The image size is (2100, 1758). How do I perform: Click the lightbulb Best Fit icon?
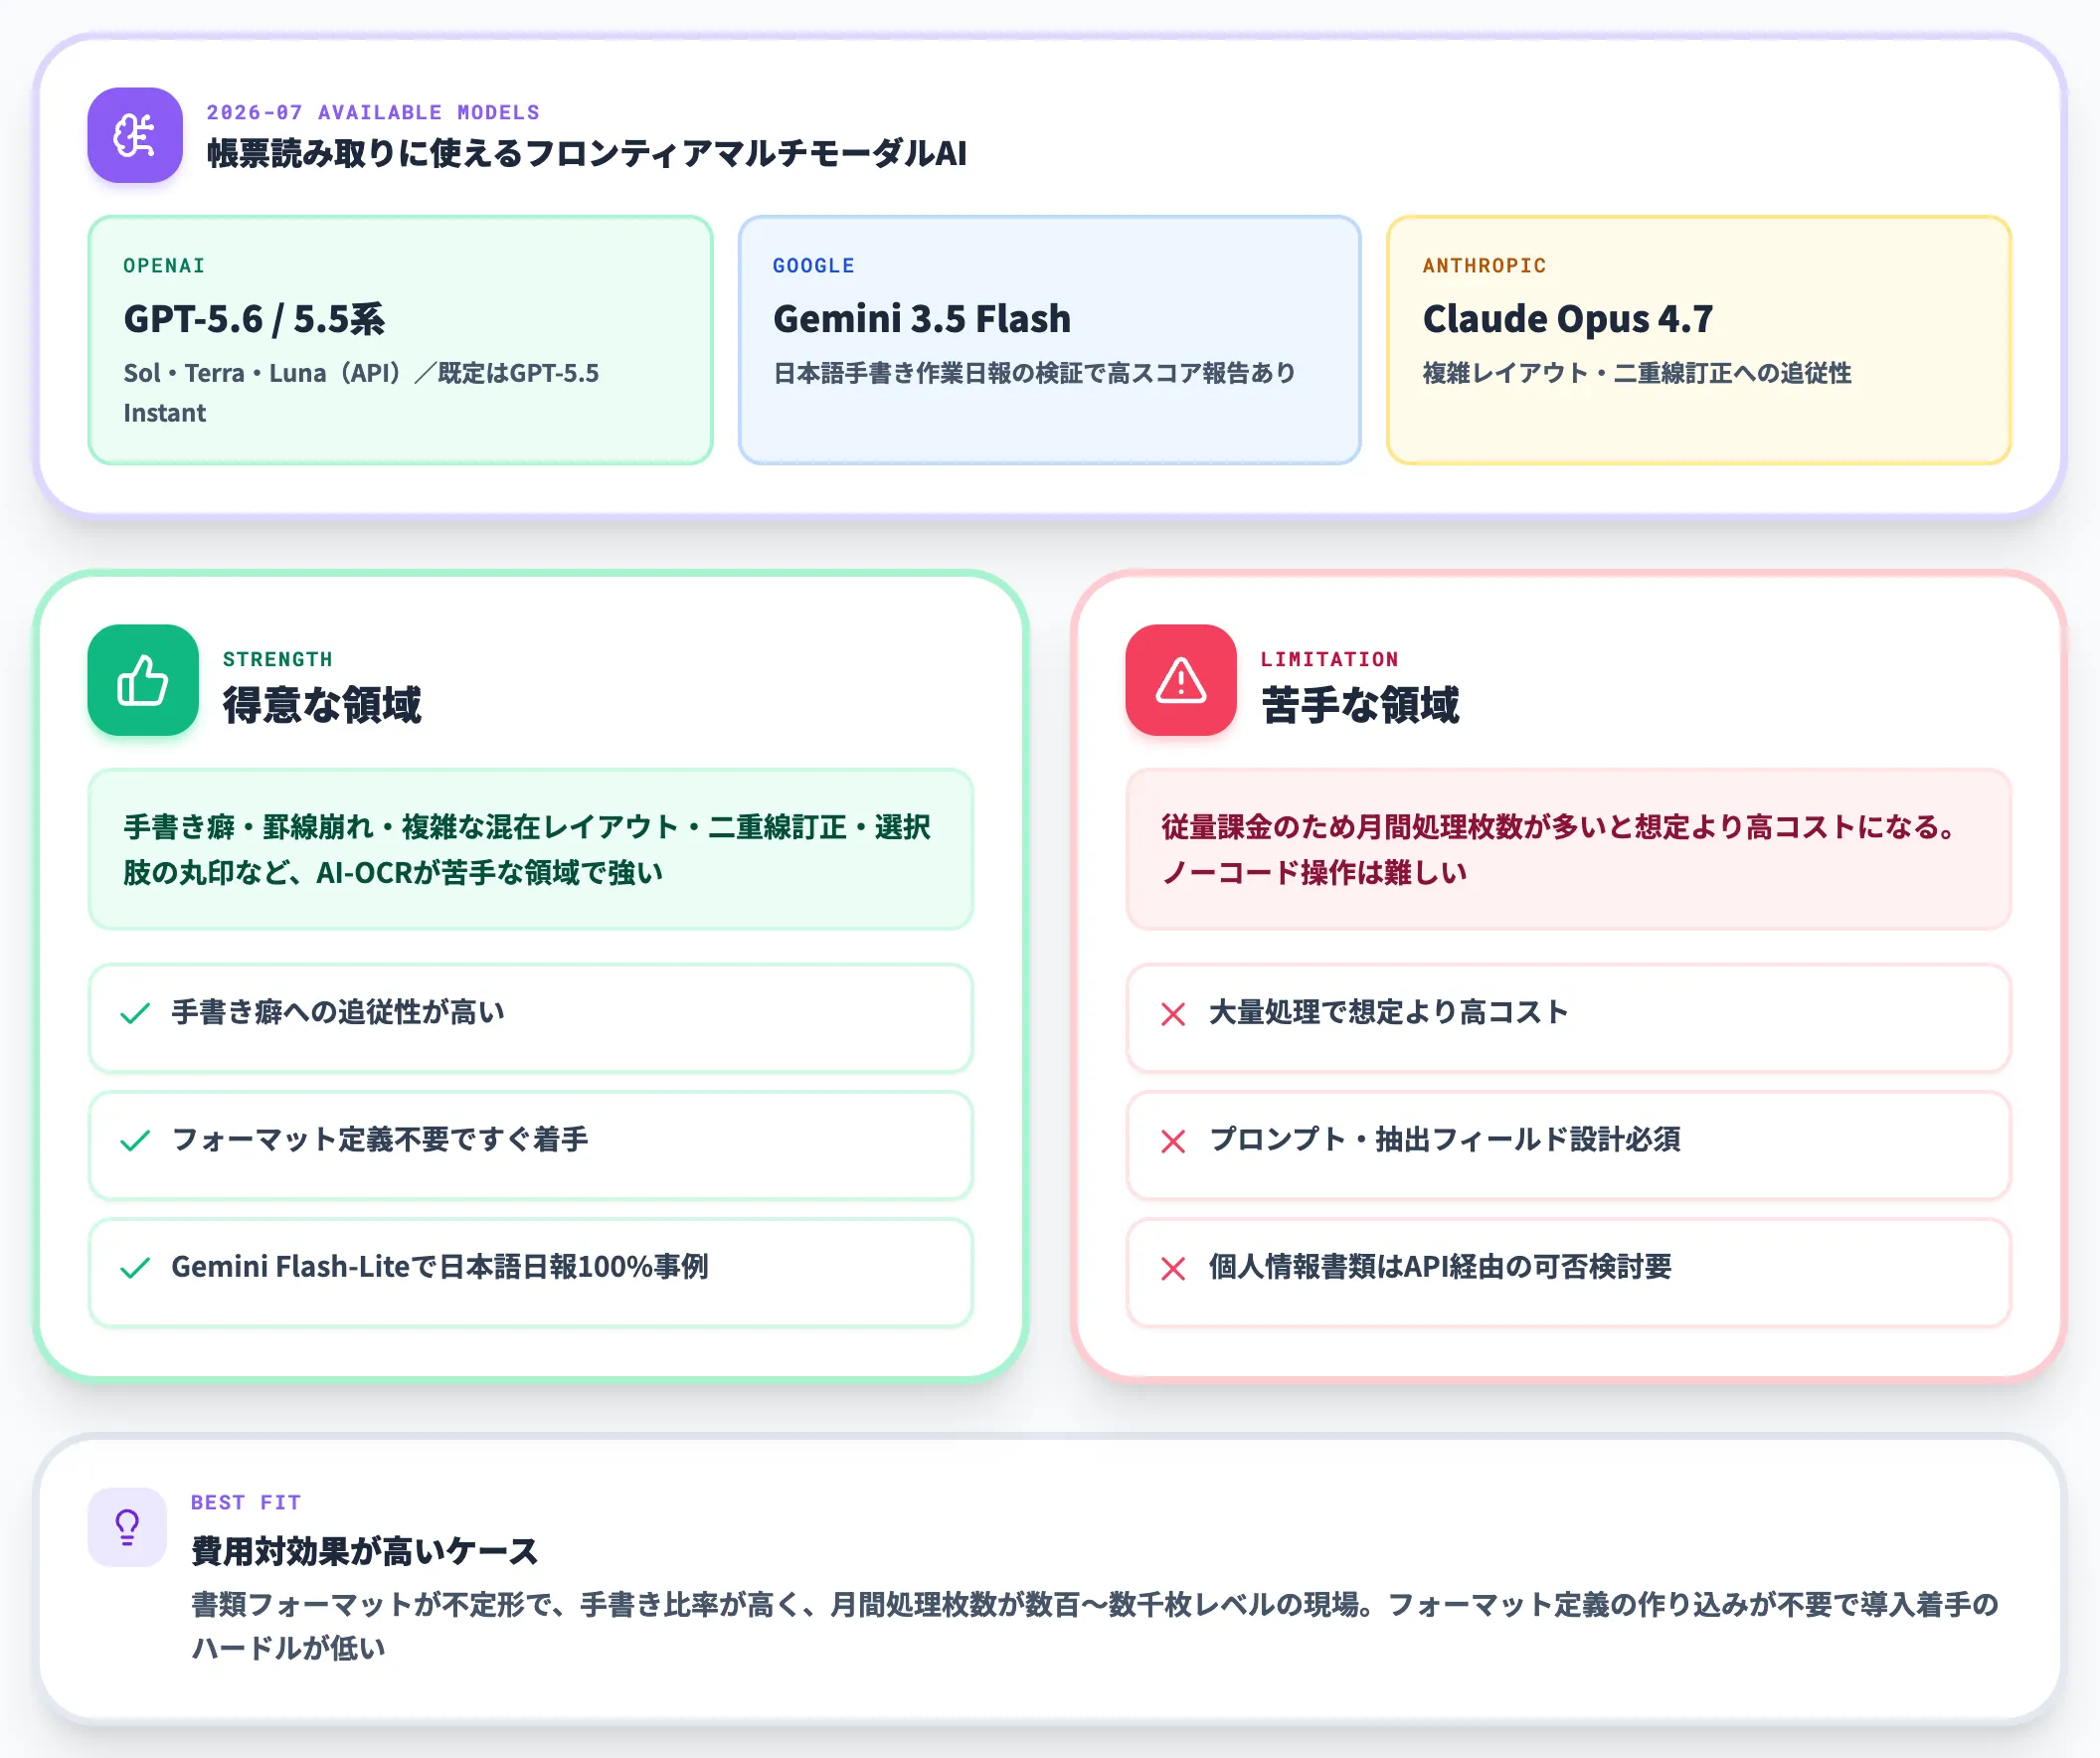127,1527
